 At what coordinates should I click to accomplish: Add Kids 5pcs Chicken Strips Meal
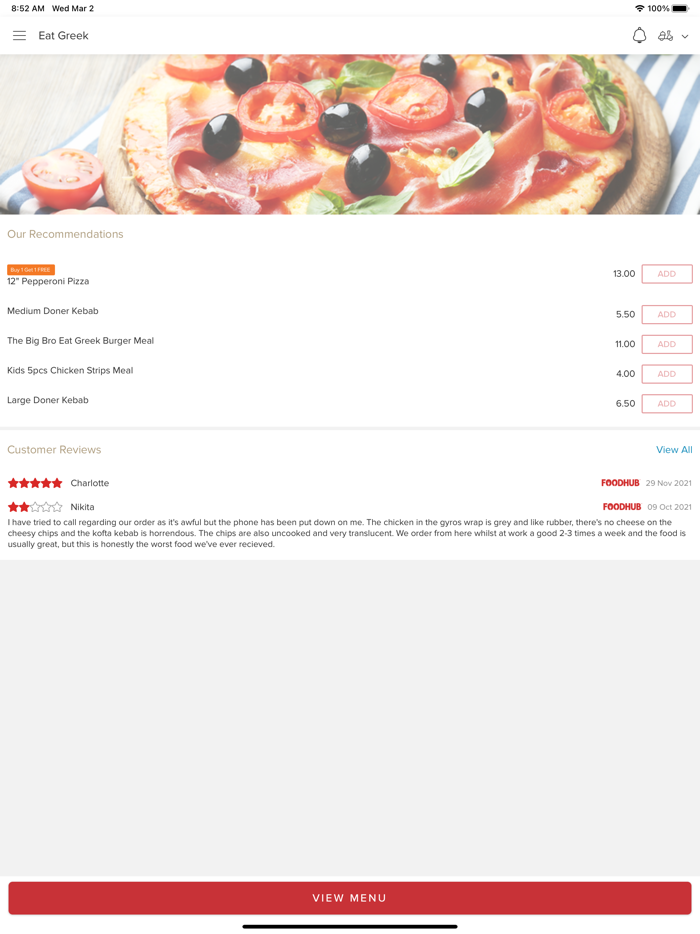[667, 374]
